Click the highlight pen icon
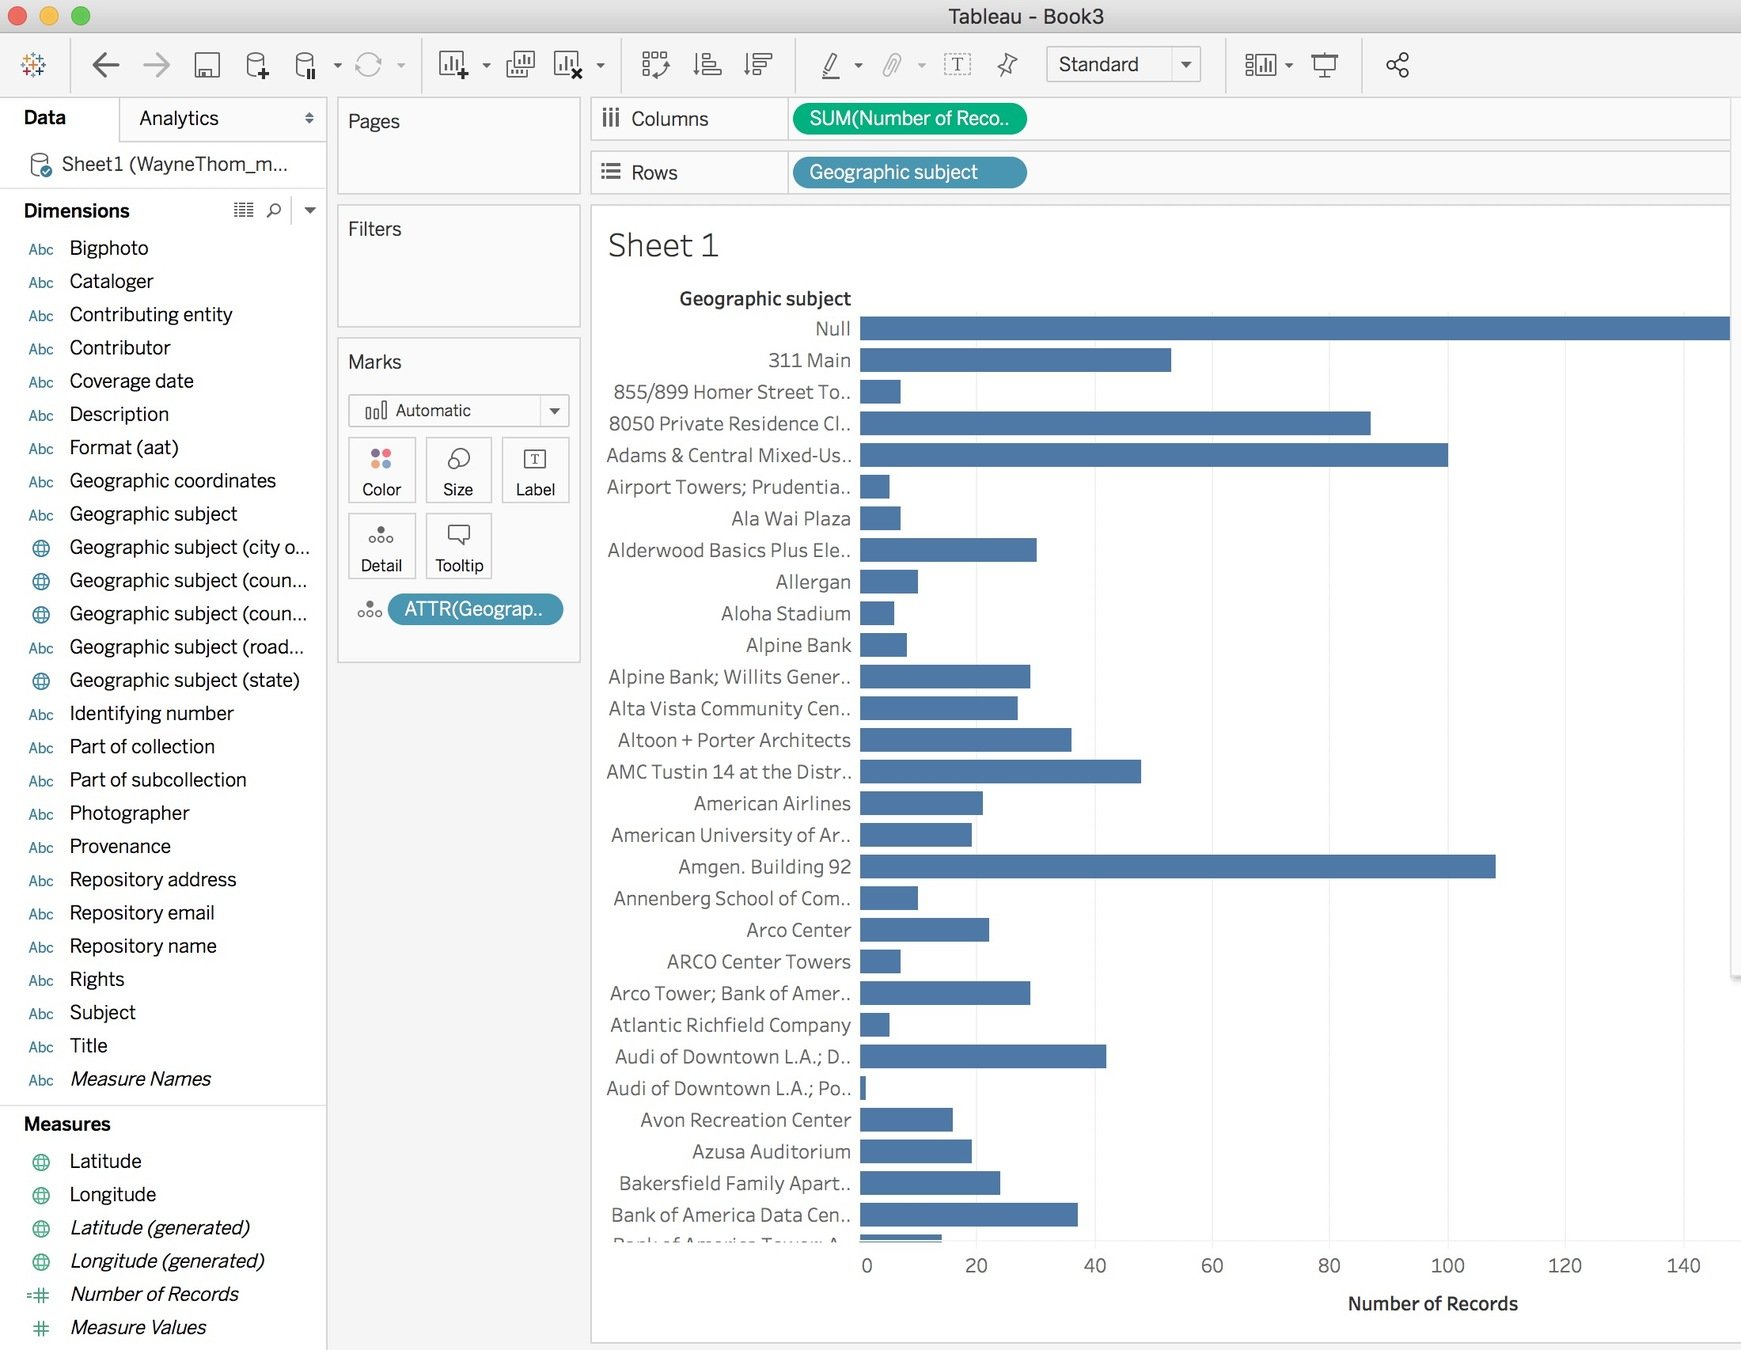 [830, 65]
